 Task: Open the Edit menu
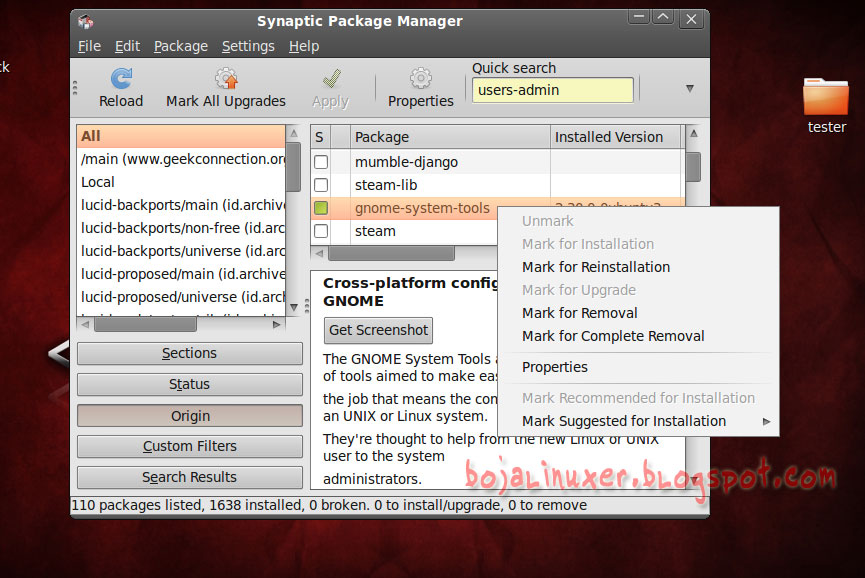pos(127,46)
